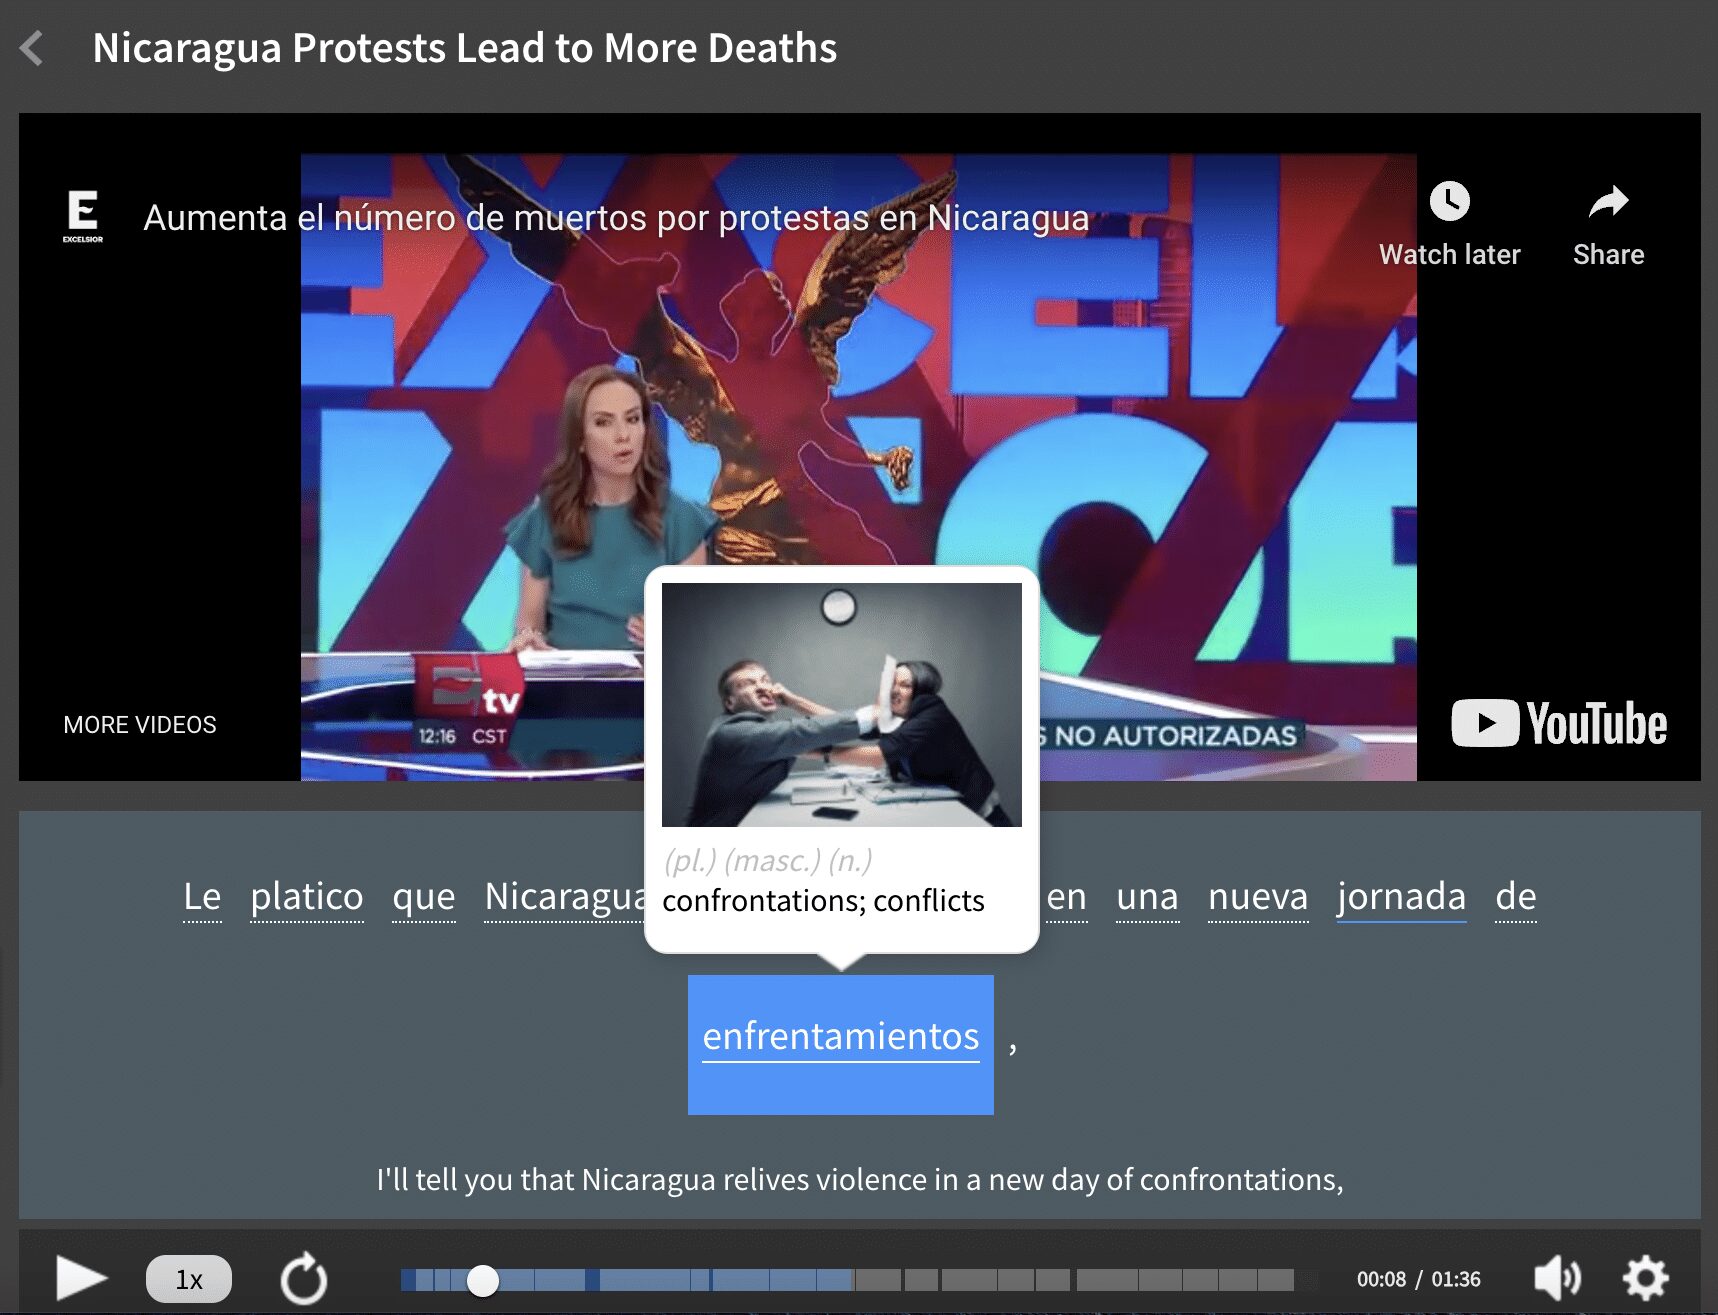Click the volume speaker icon

coord(1554,1277)
